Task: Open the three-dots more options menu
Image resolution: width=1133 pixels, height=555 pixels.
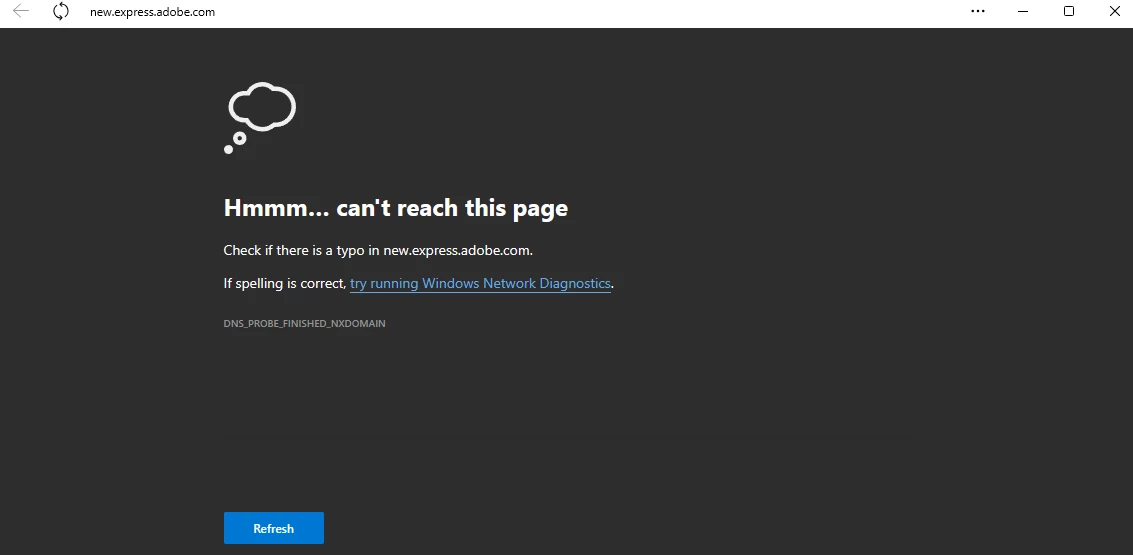Action: pos(978,11)
